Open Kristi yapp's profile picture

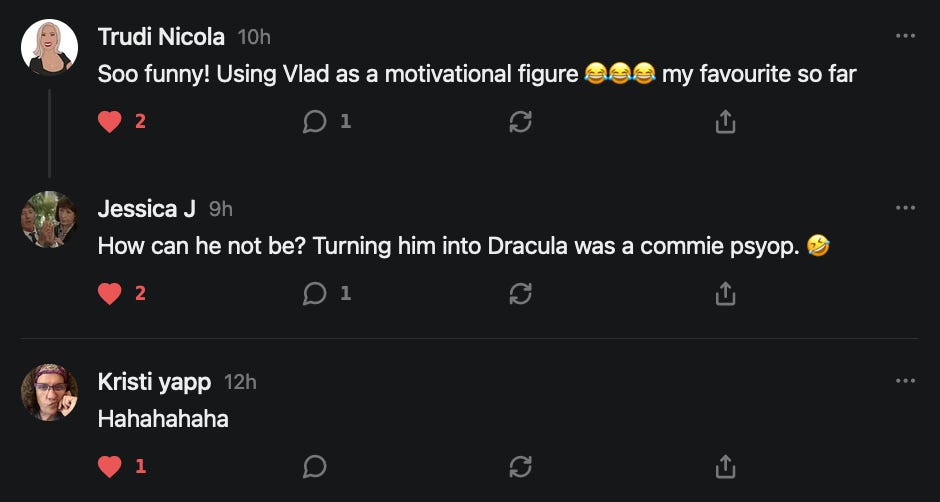(x=49, y=393)
